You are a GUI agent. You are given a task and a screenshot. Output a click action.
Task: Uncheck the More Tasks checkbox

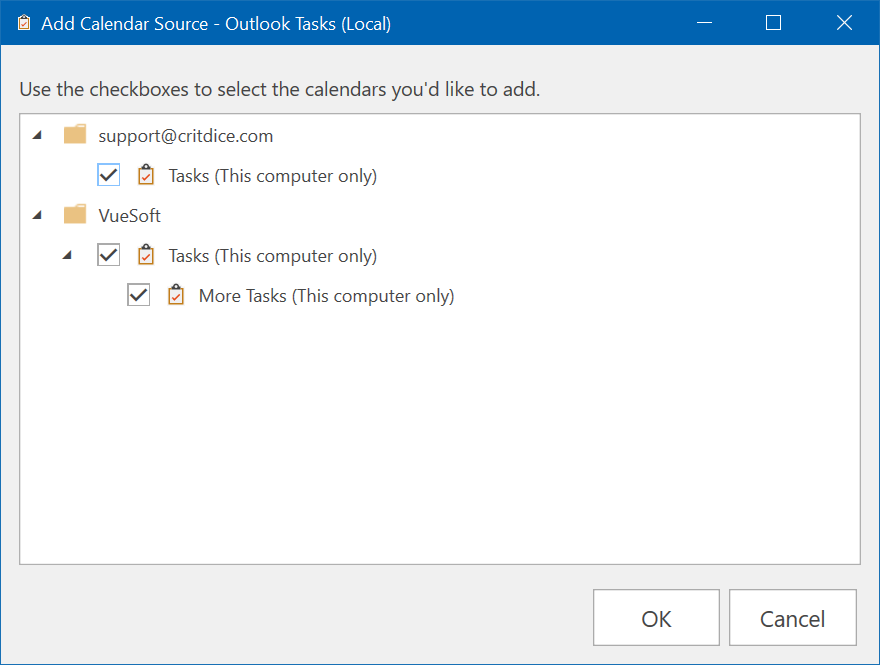(x=138, y=295)
